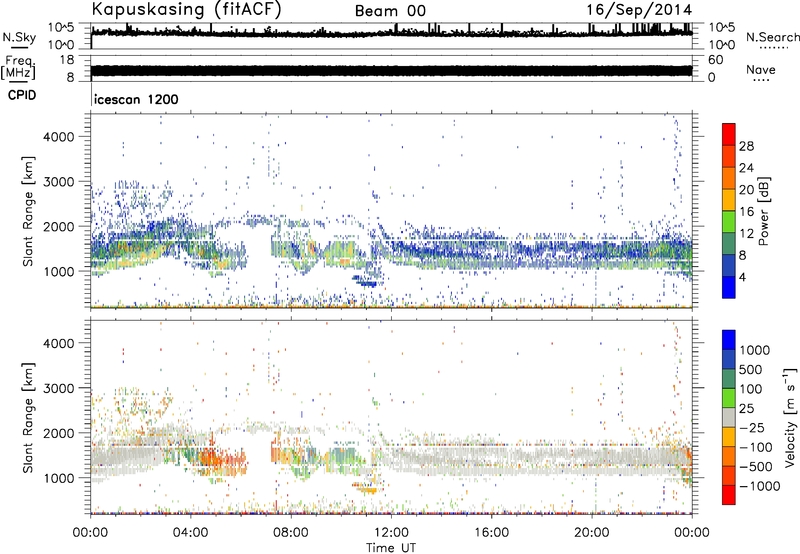Select the teal 100-500 Velocity colorbar swatch
Image resolution: width=800 pixels, height=554 pixels.
(x=729, y=379)
